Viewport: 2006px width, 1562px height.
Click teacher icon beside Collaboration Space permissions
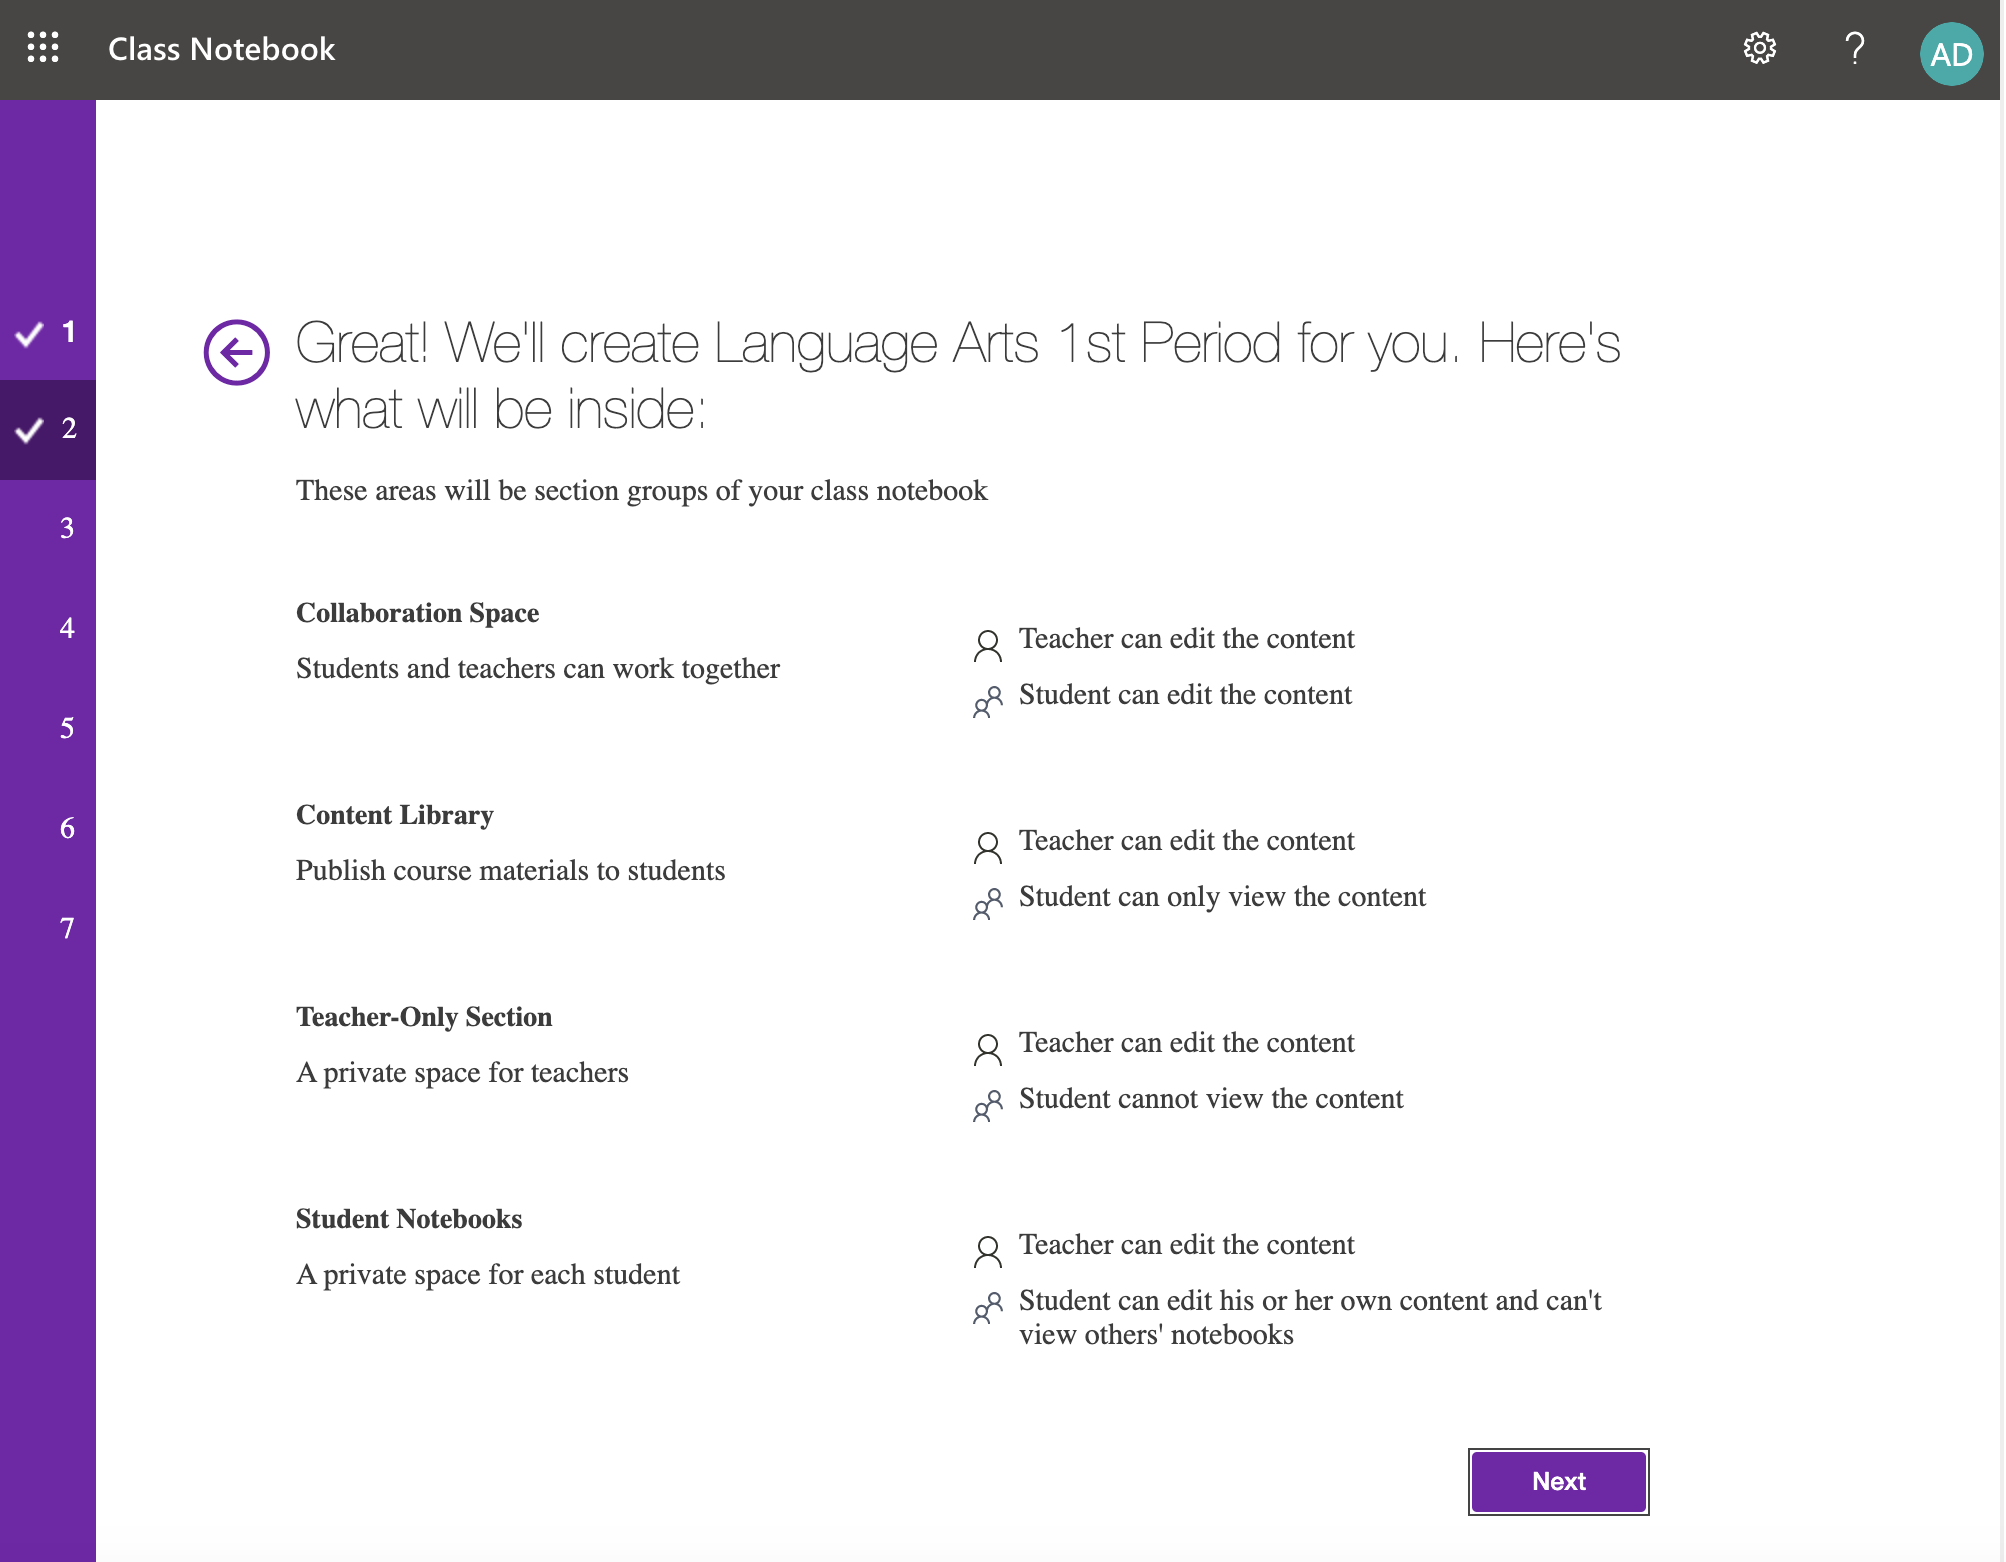(987, 645)
